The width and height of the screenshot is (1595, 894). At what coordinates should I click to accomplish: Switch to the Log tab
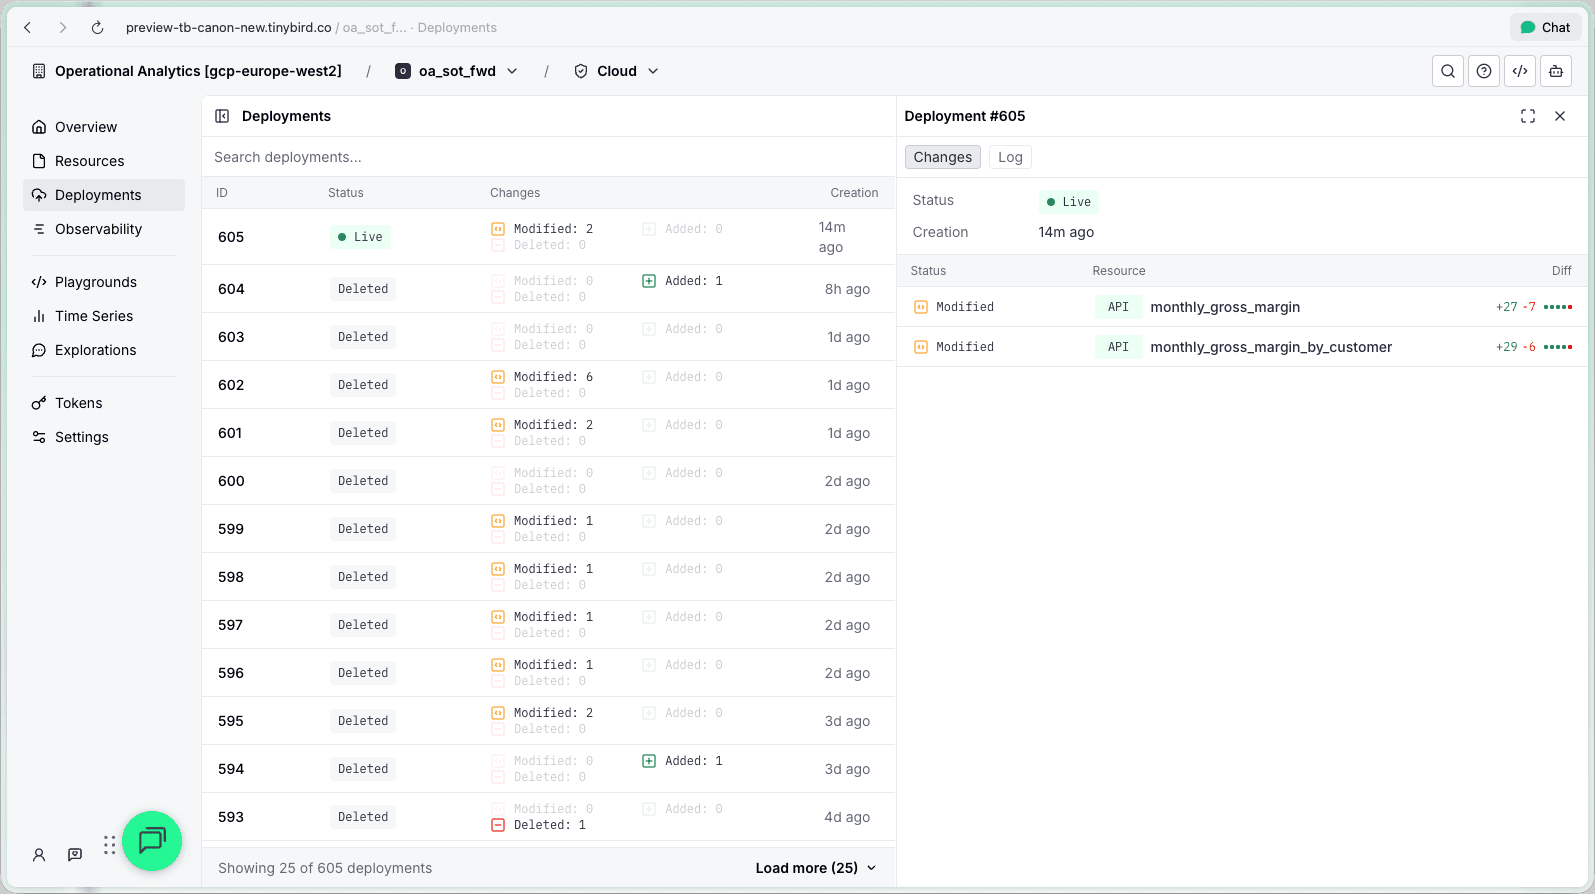pos(1010,157)
